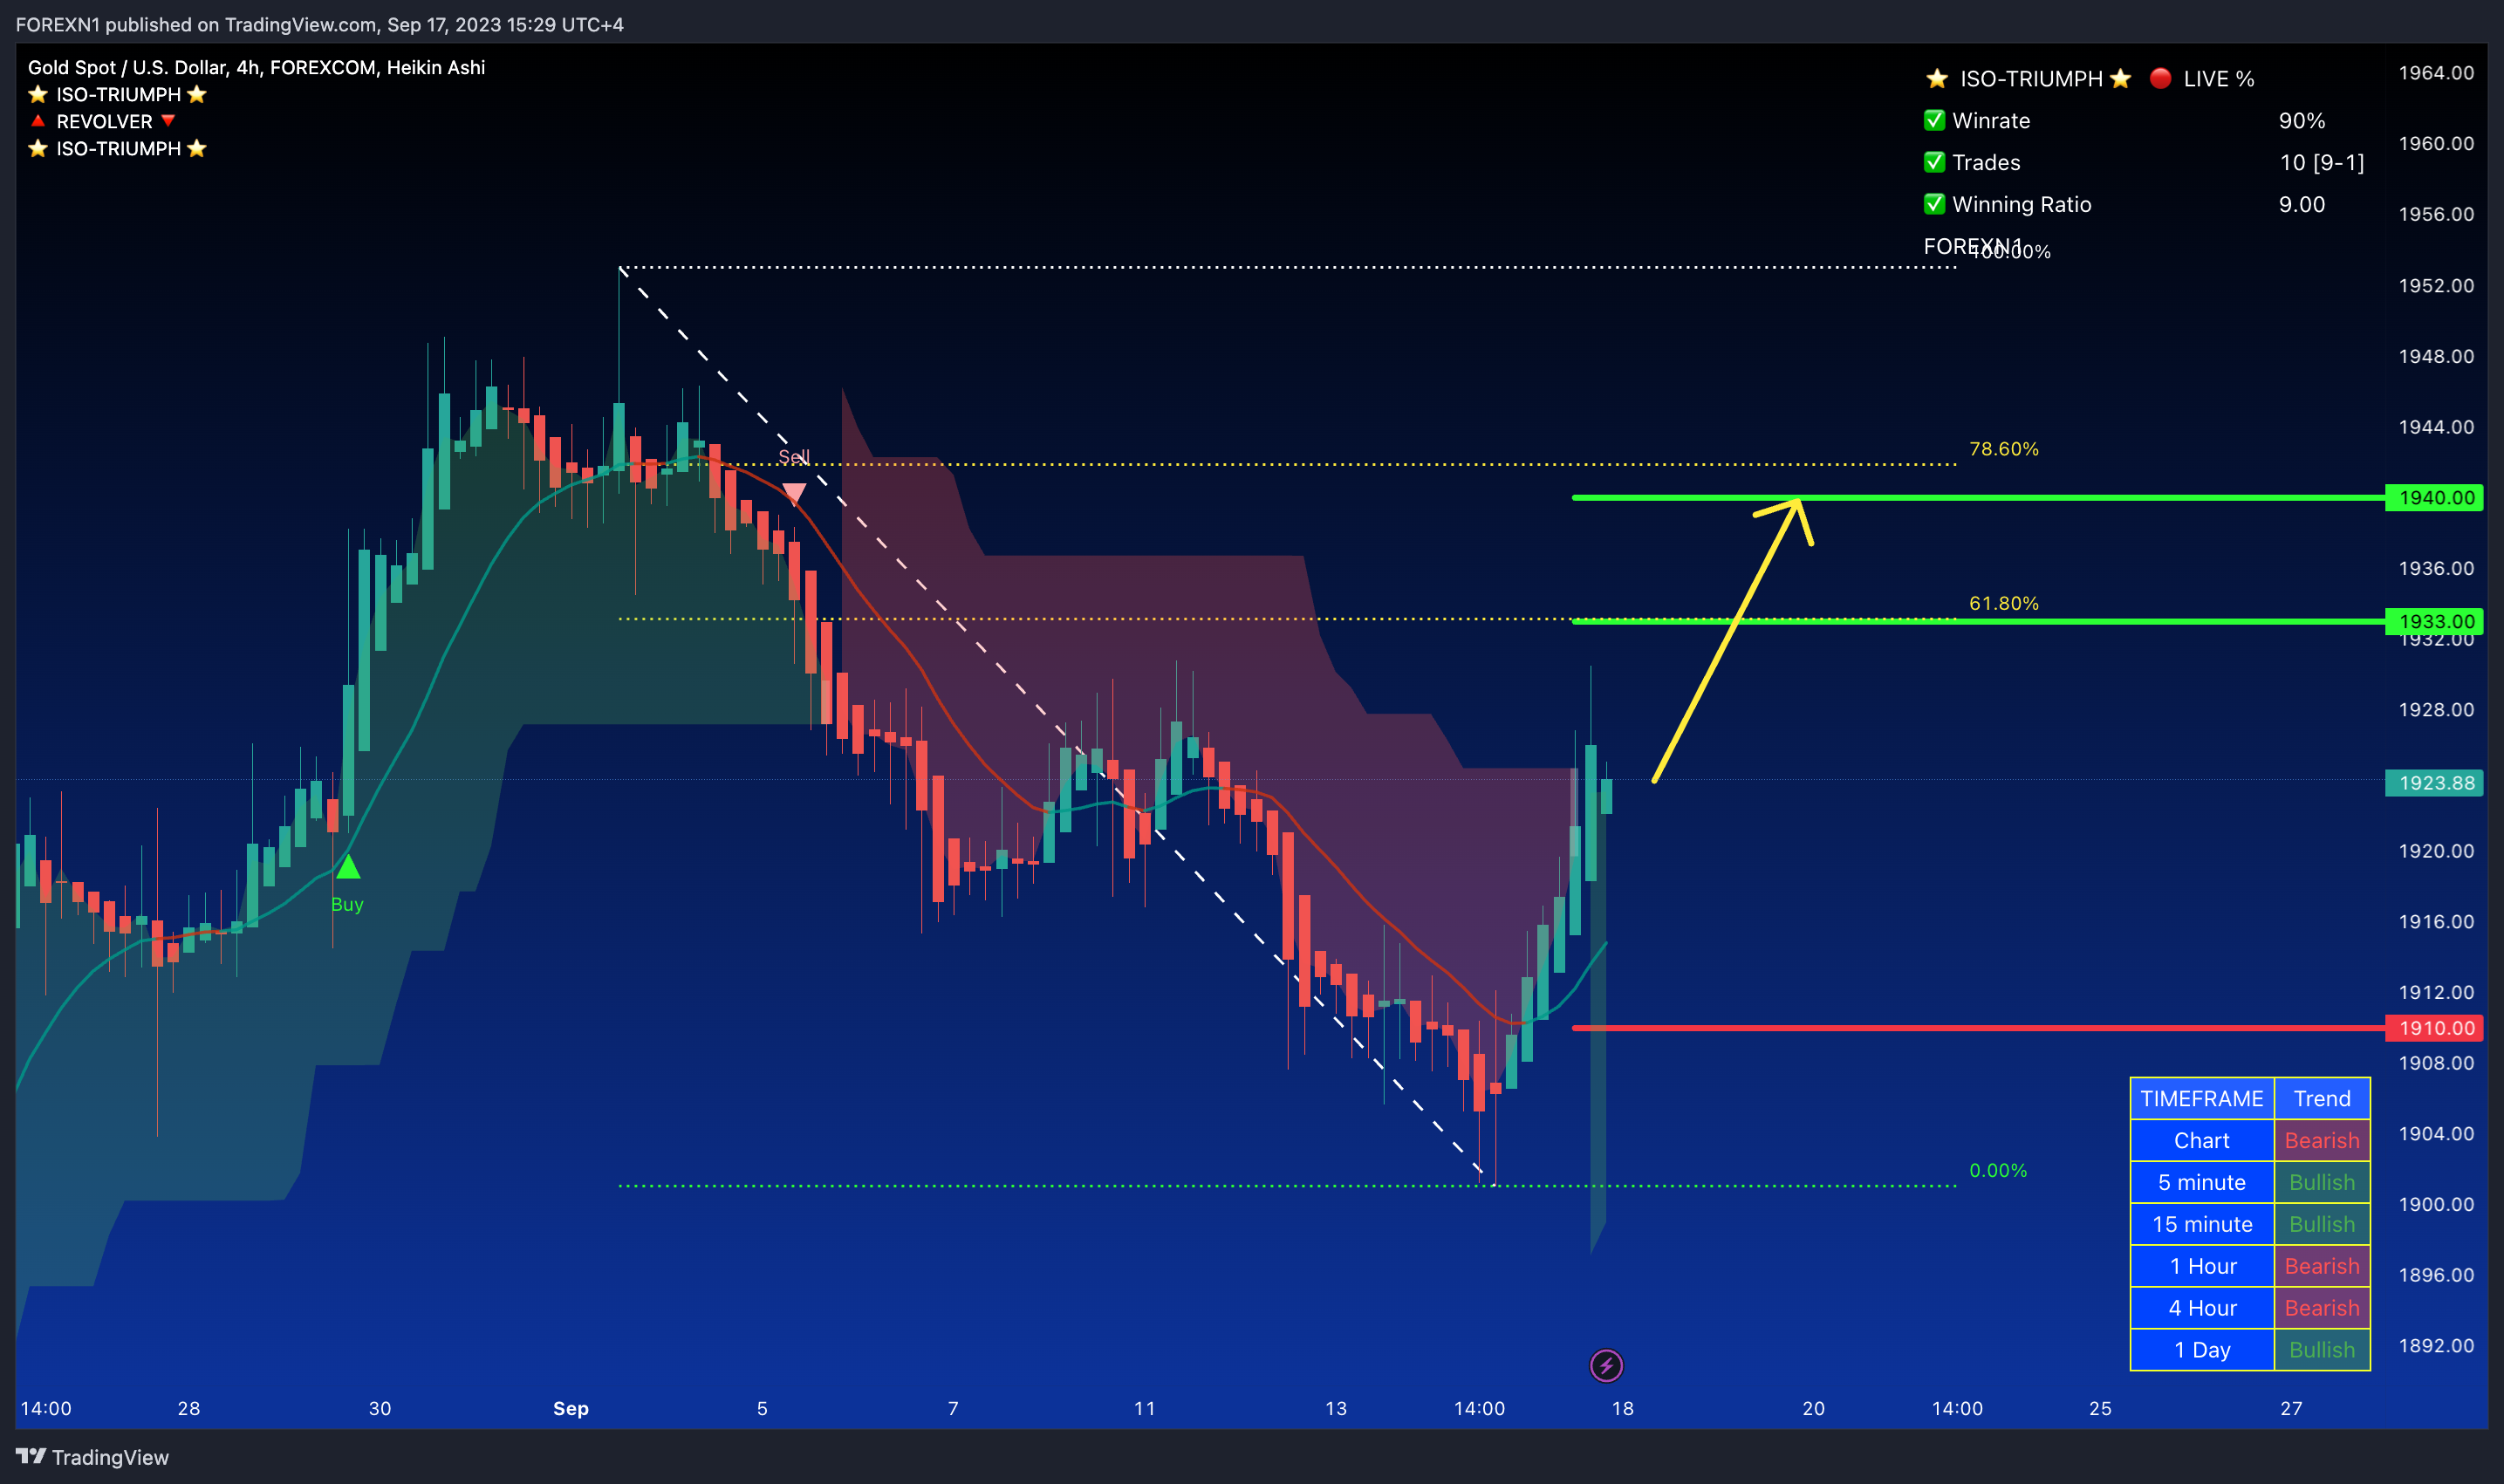2504x1484 pixels.
Task: Click the Trades 10 [9-1] value
Action: (2321, 162)
